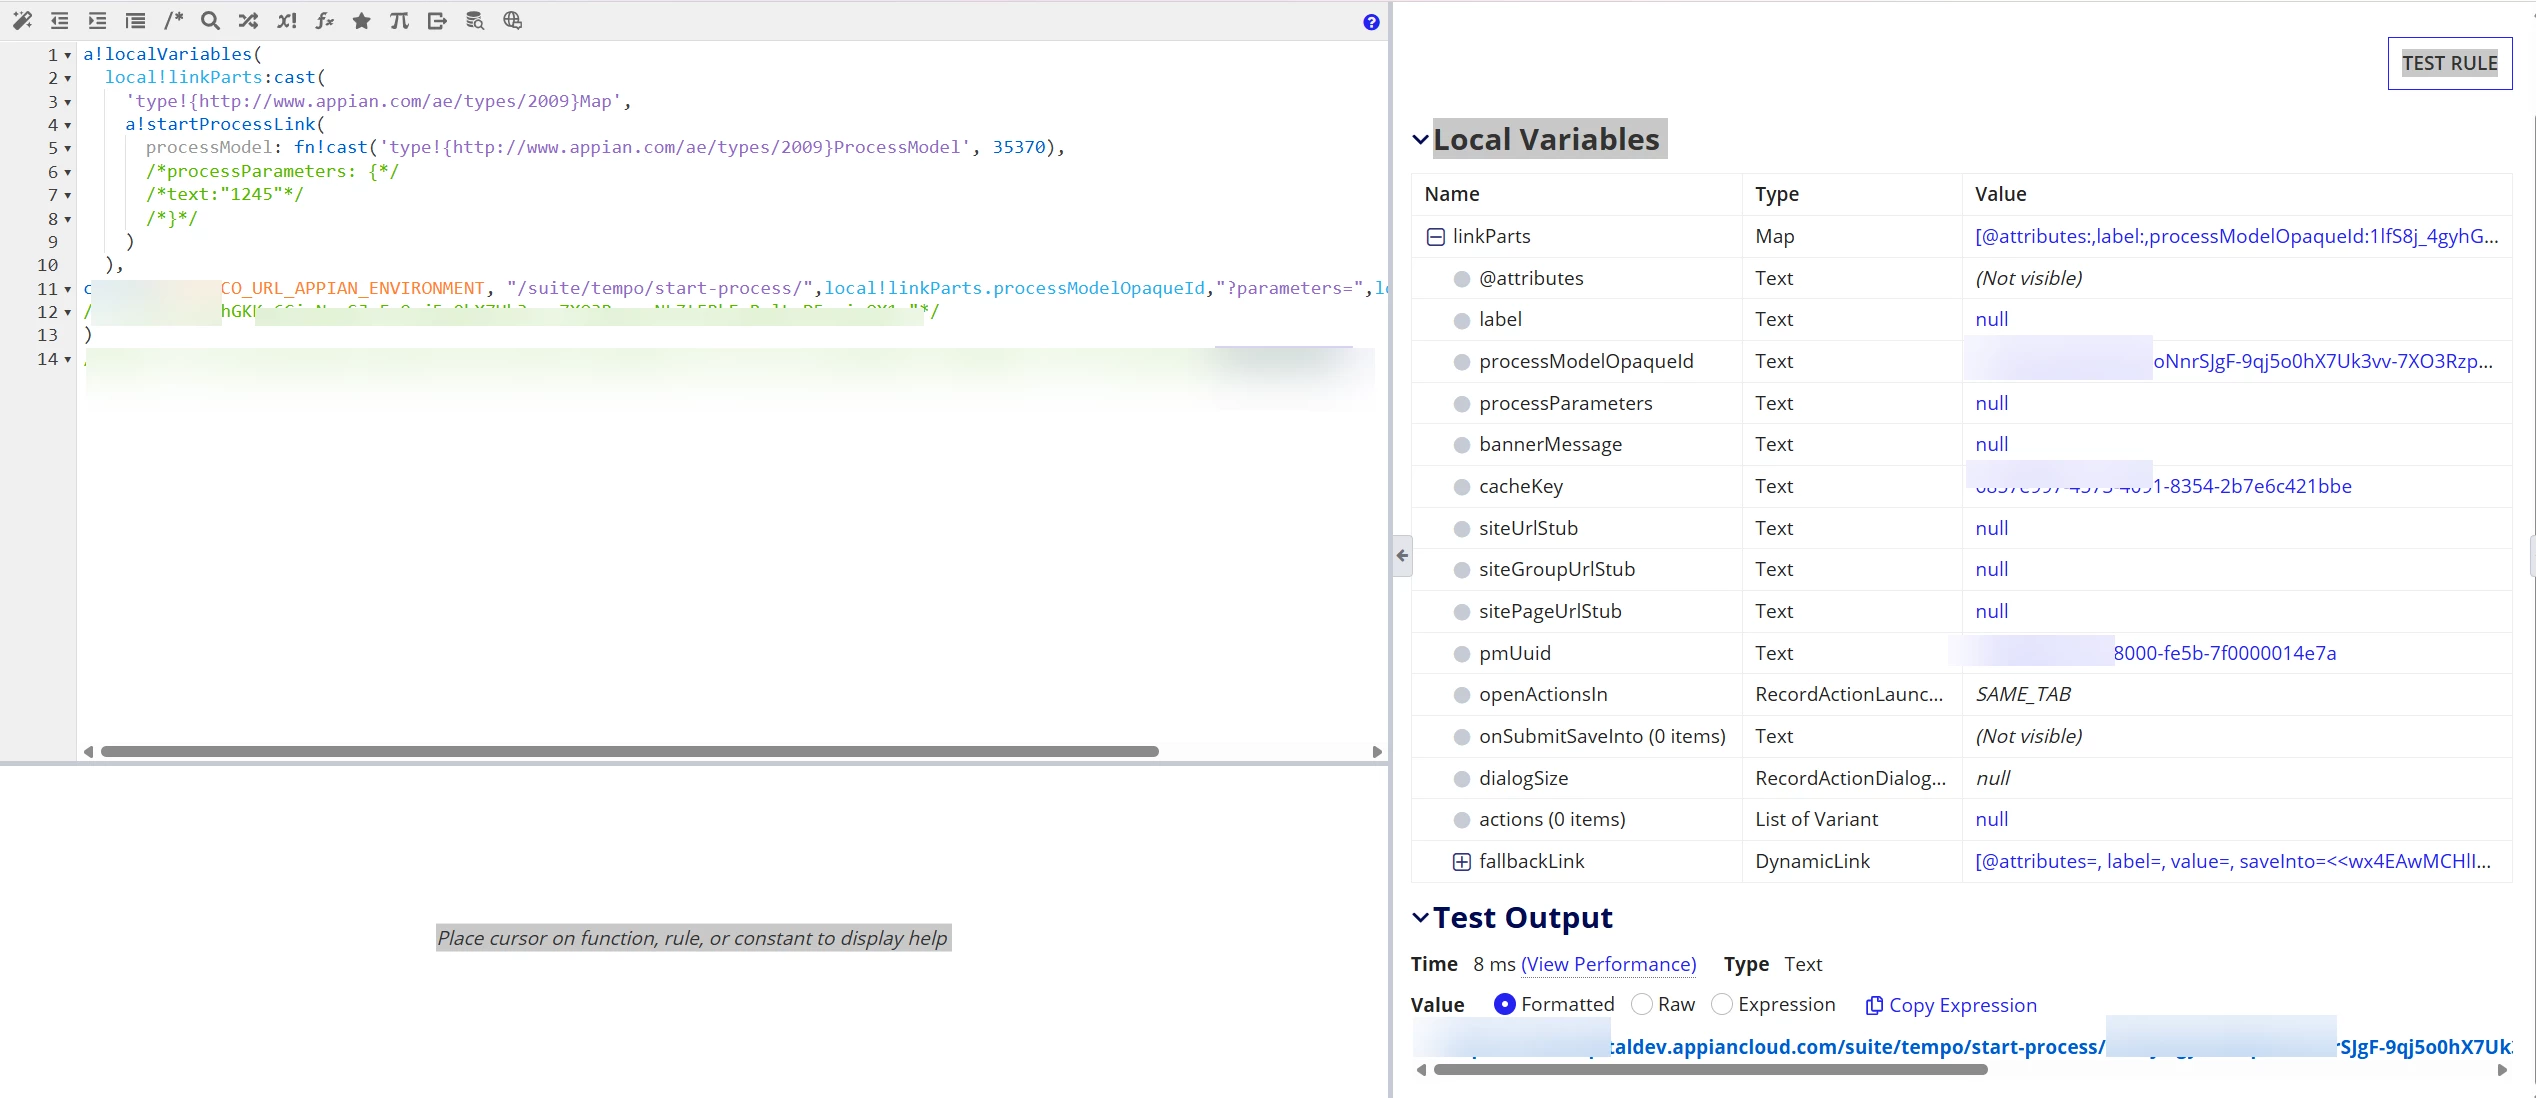Click the fx function icon
Viewport: 2536px width, 1098px height.
(x=324, y=20)
